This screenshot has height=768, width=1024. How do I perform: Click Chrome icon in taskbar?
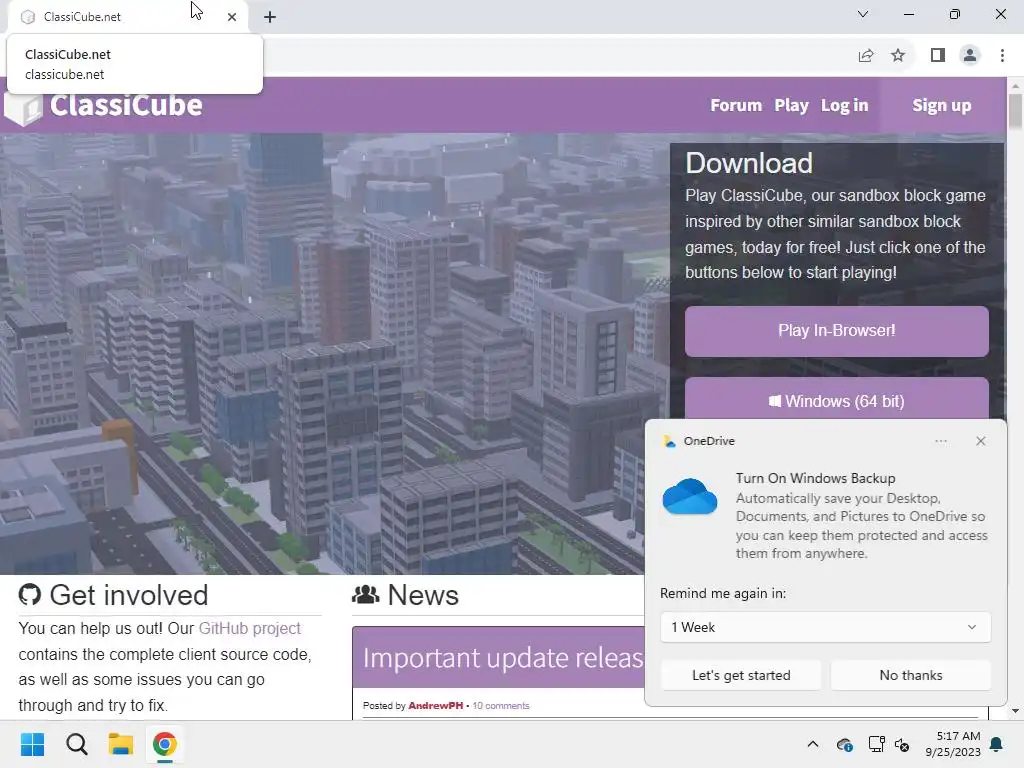[x=165, y=744]
